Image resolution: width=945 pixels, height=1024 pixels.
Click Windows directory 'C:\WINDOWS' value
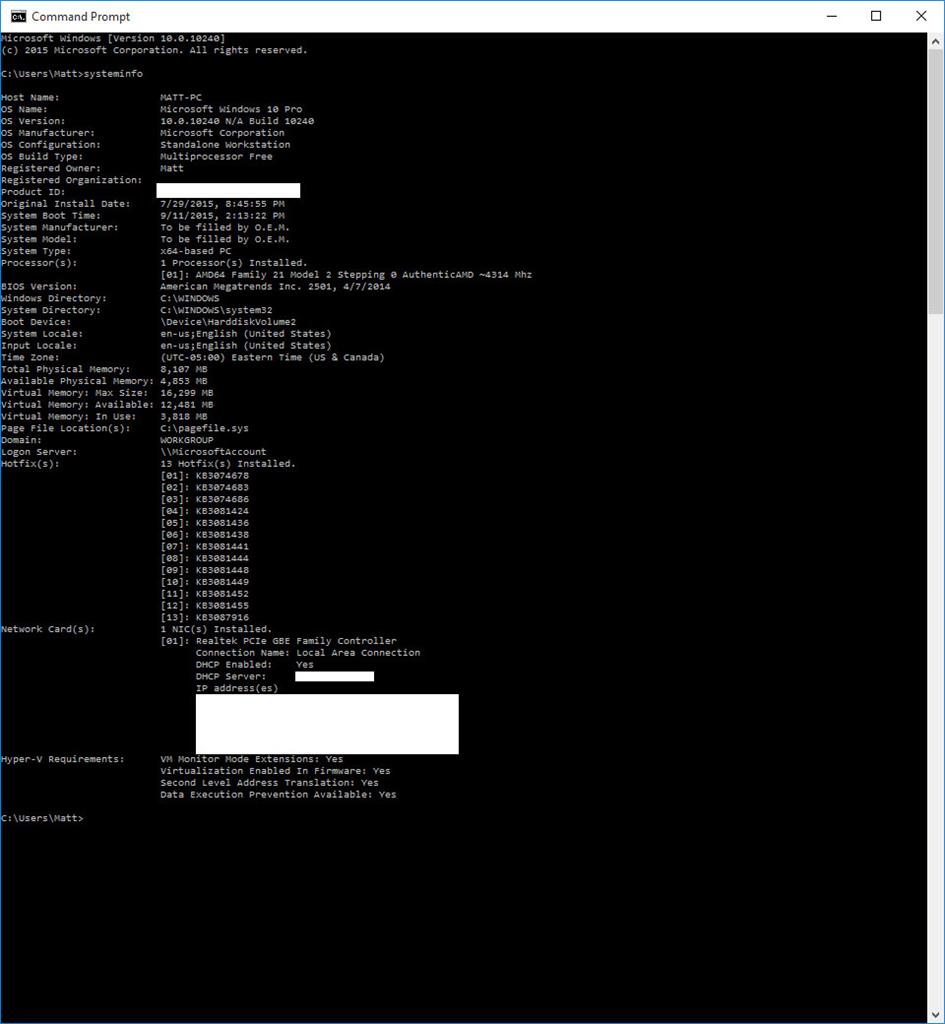[189, 298]
